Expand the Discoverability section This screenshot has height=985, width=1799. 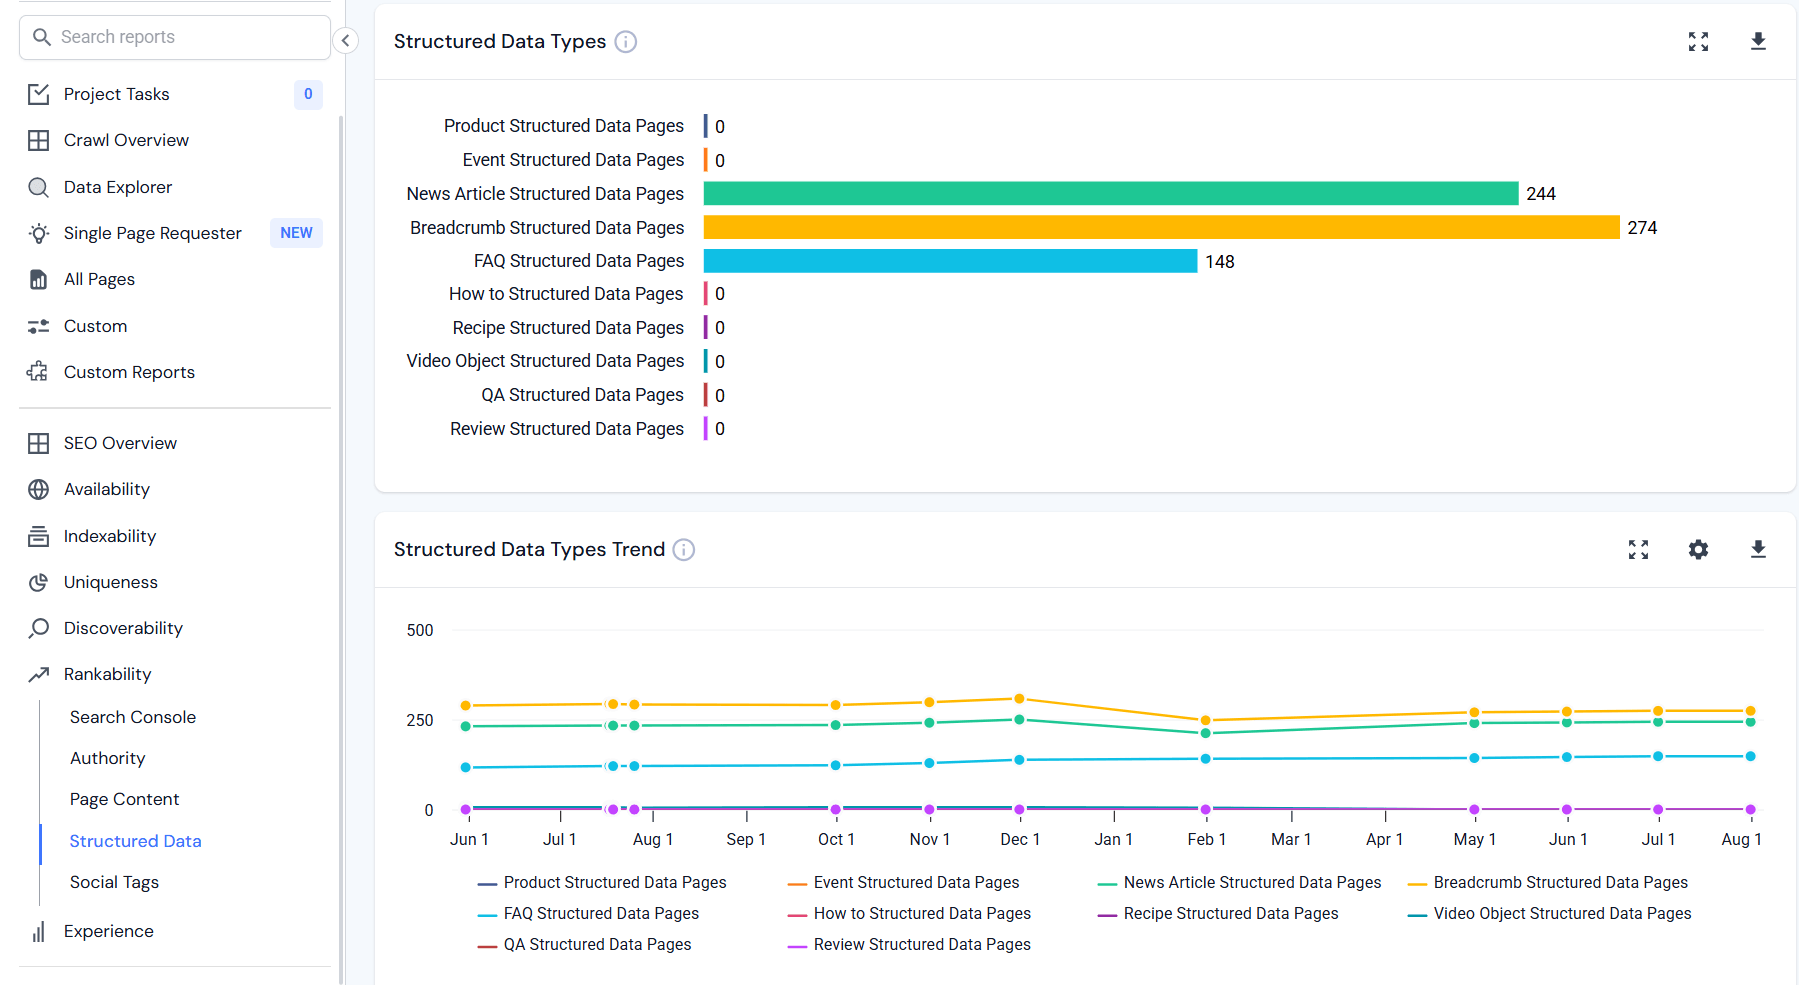(x=123, y=628)
